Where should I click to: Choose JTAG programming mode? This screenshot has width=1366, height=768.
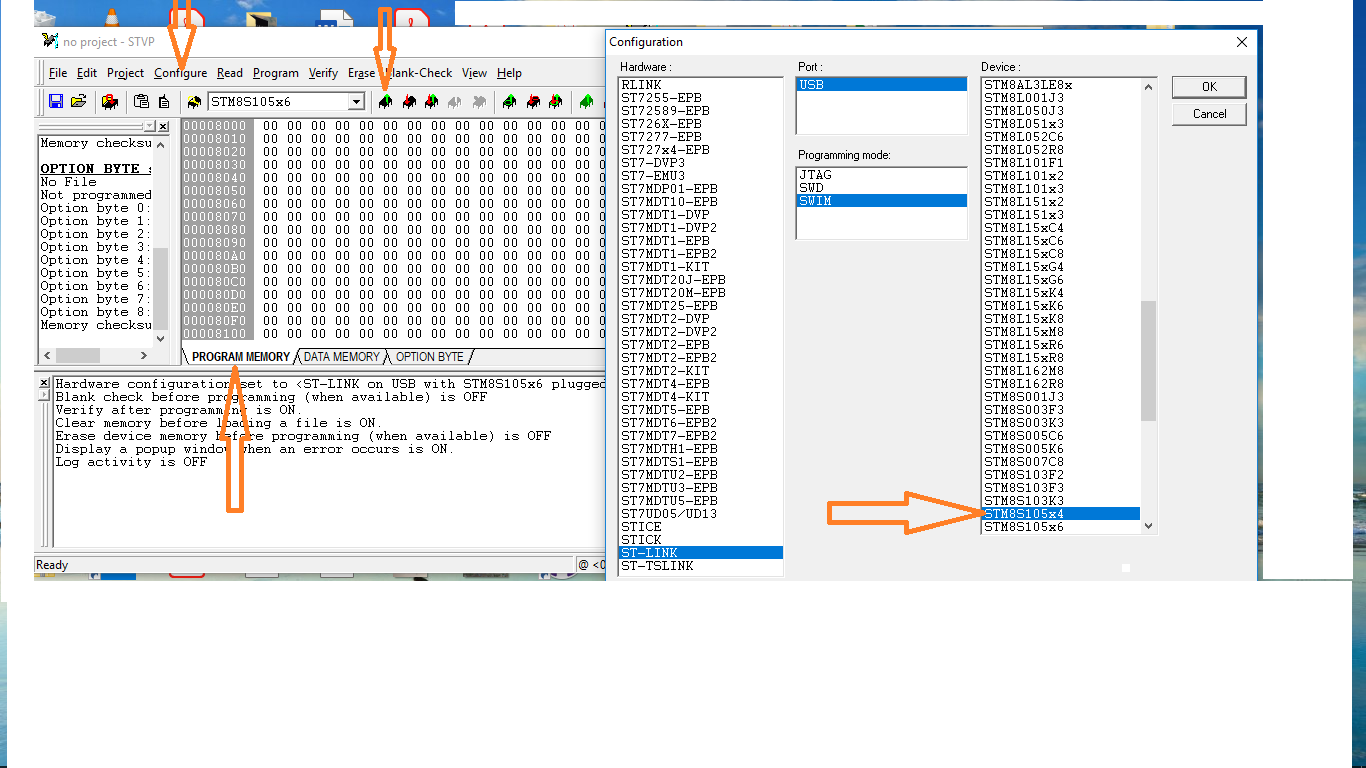(x=882, y=175)
